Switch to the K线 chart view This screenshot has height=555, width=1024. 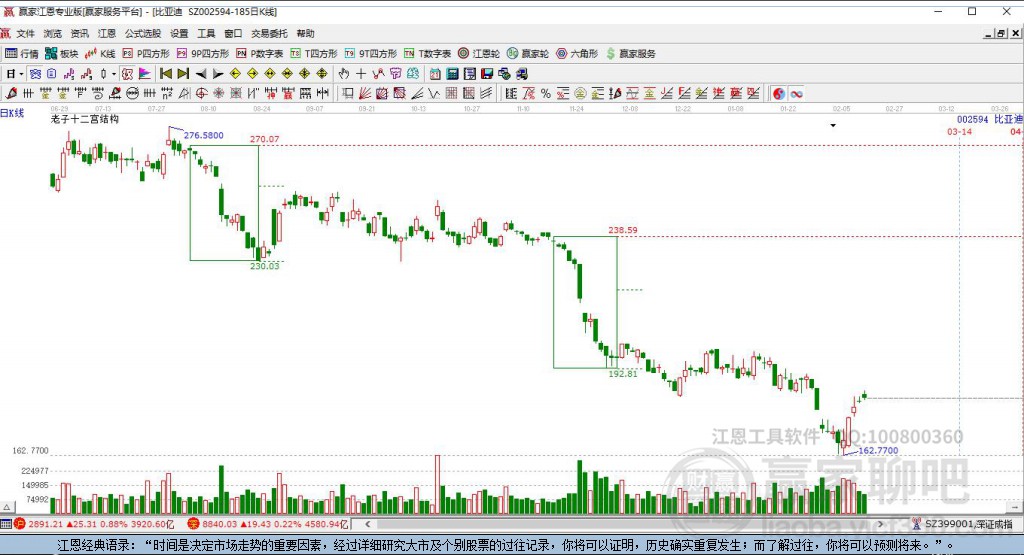100,54
